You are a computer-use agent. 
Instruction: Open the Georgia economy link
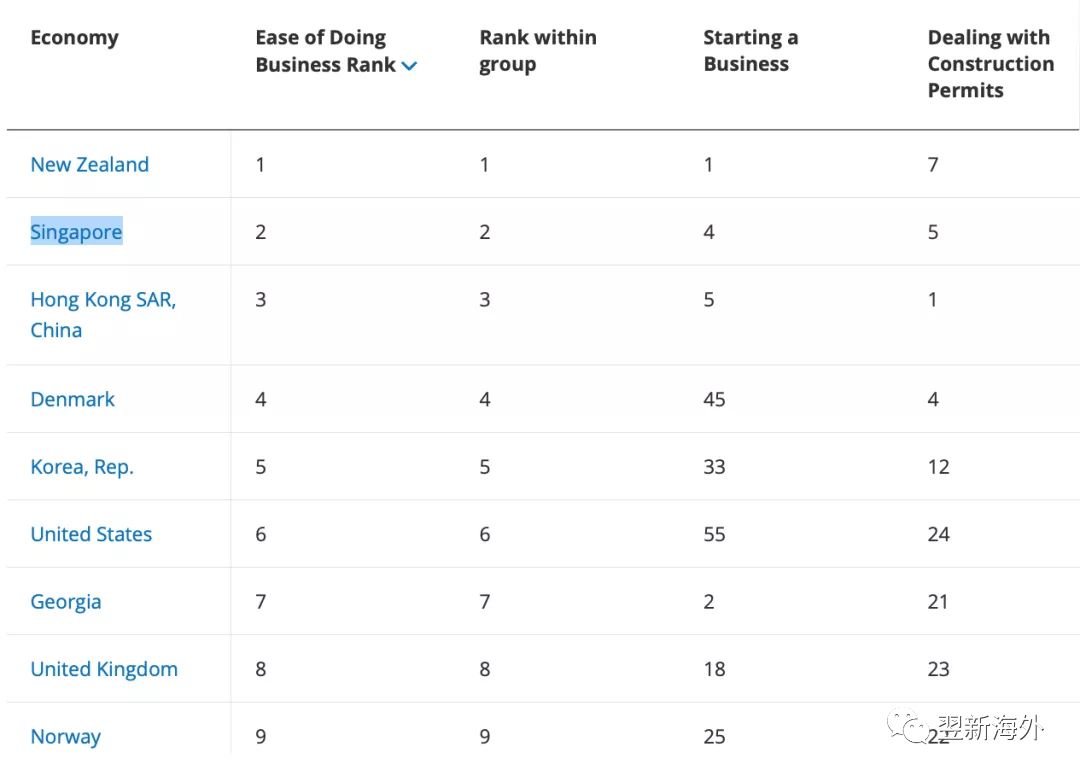click(x=66, y=602)
